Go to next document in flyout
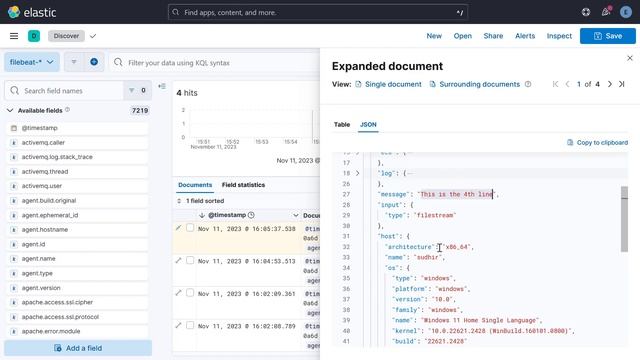Viewport: 640px width, 360px height. (610, 84)
